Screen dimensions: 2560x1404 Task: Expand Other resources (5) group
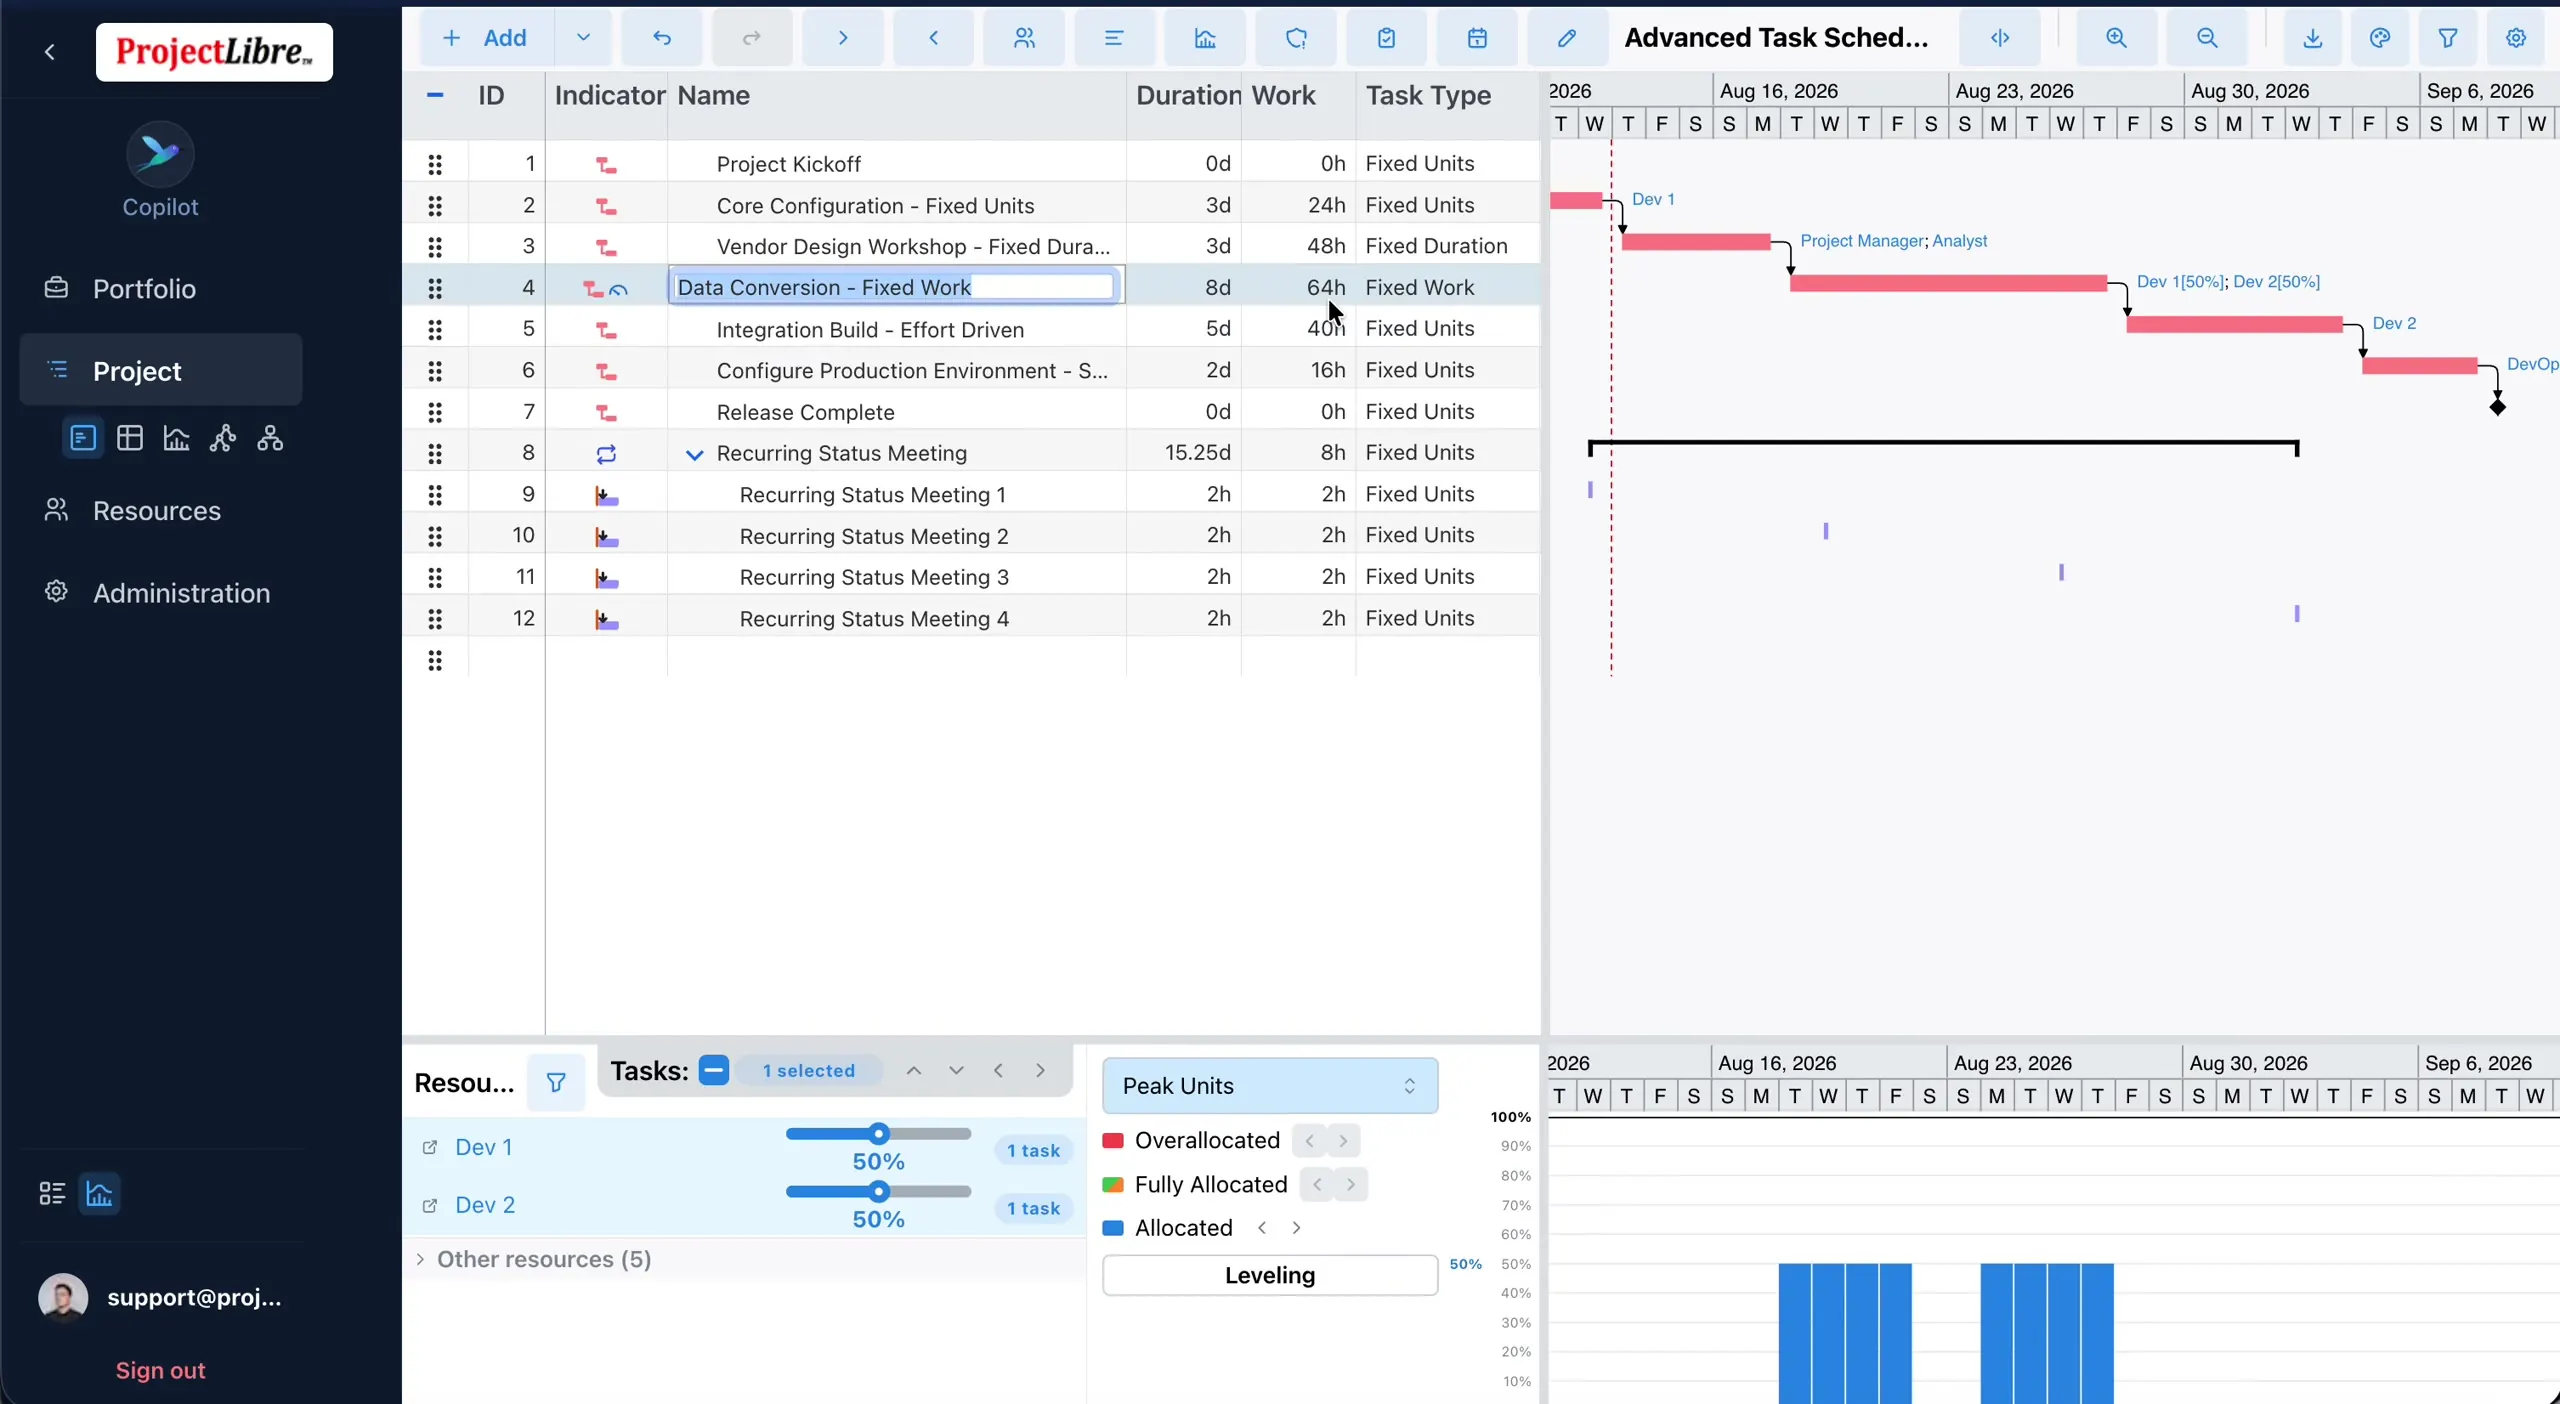(x=420, y=1259)
